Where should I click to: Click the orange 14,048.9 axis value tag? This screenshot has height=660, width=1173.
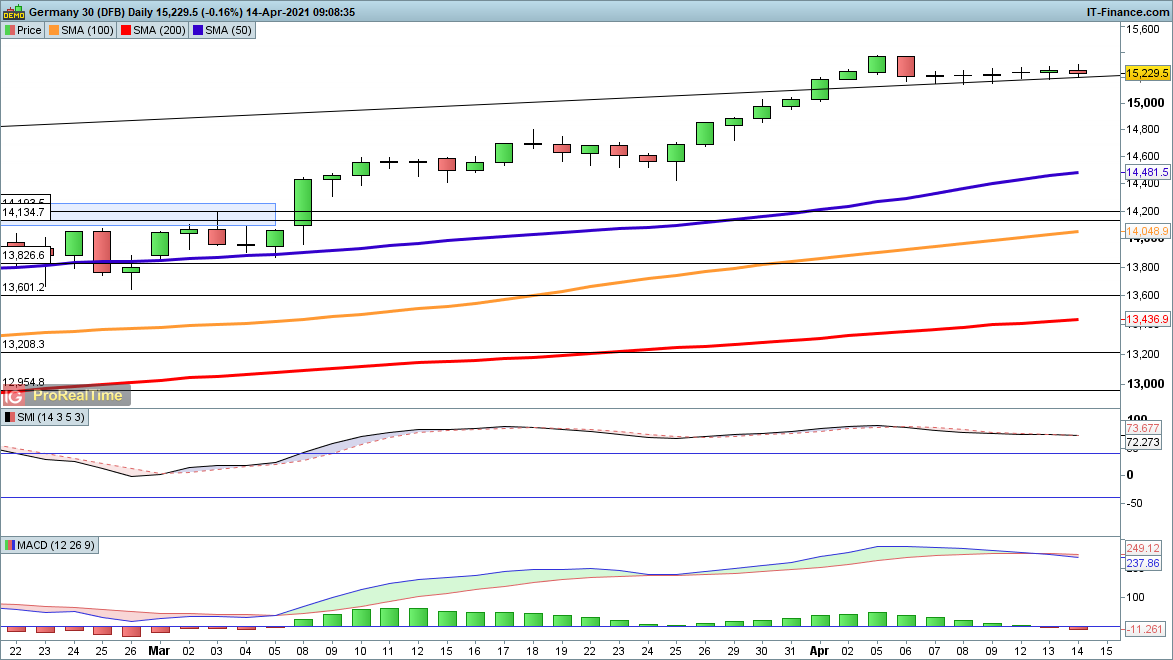tap(1147, 232)
